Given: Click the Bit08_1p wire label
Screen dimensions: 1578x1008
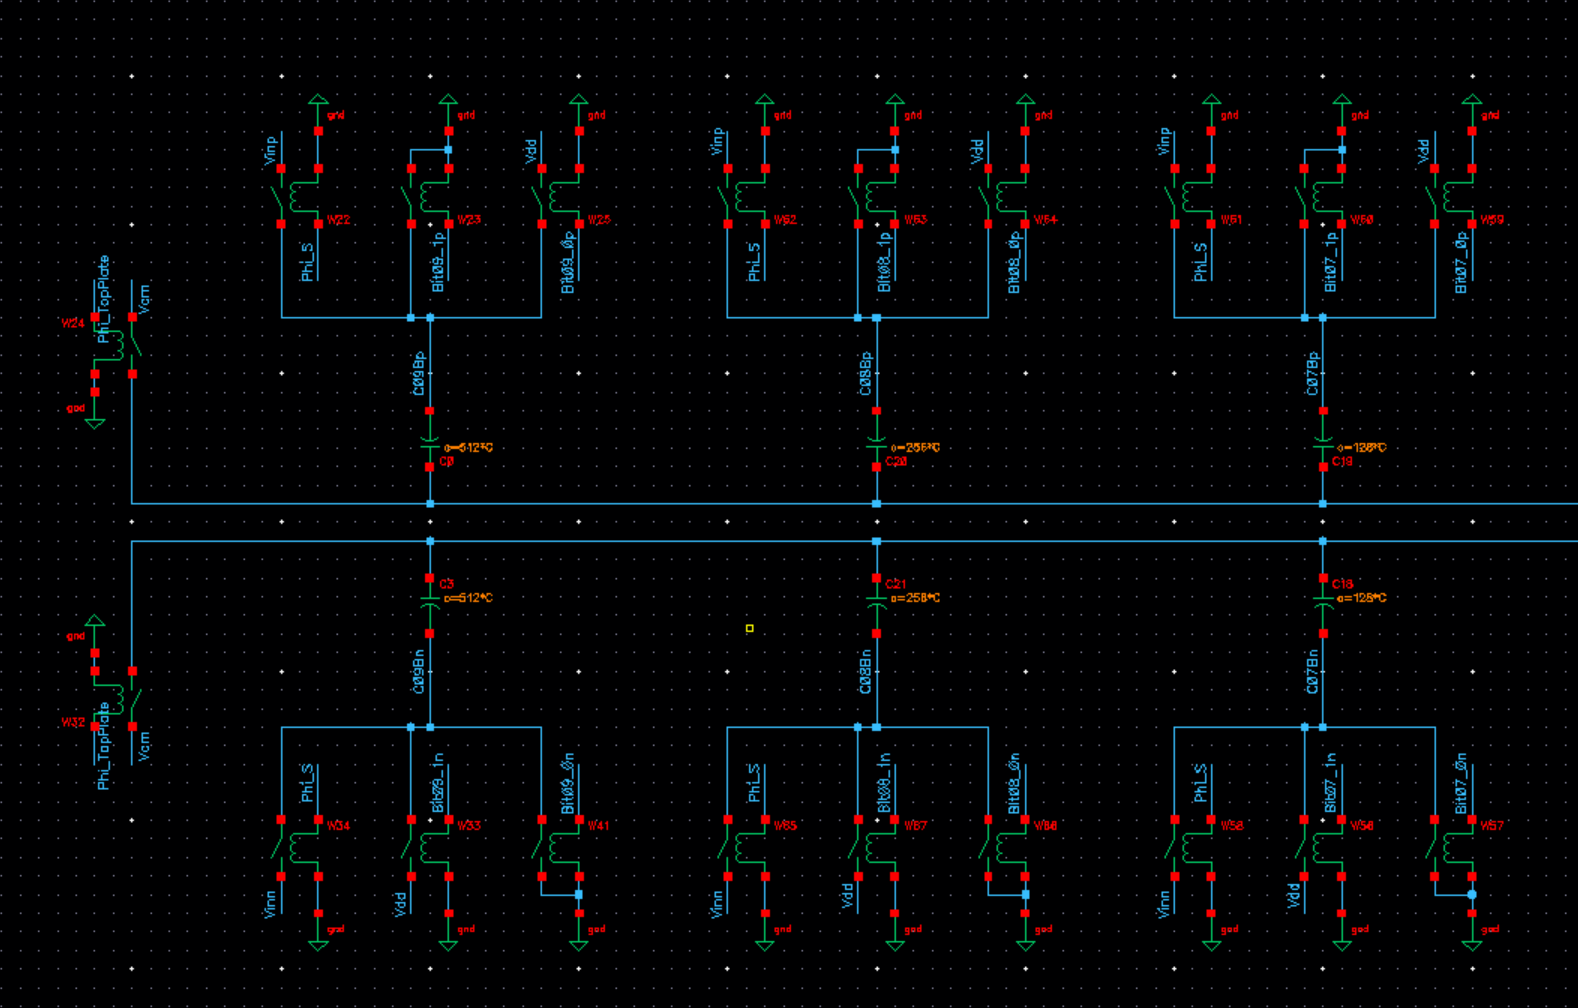Looking at the screenshot, I should click(x=885, y=262).
